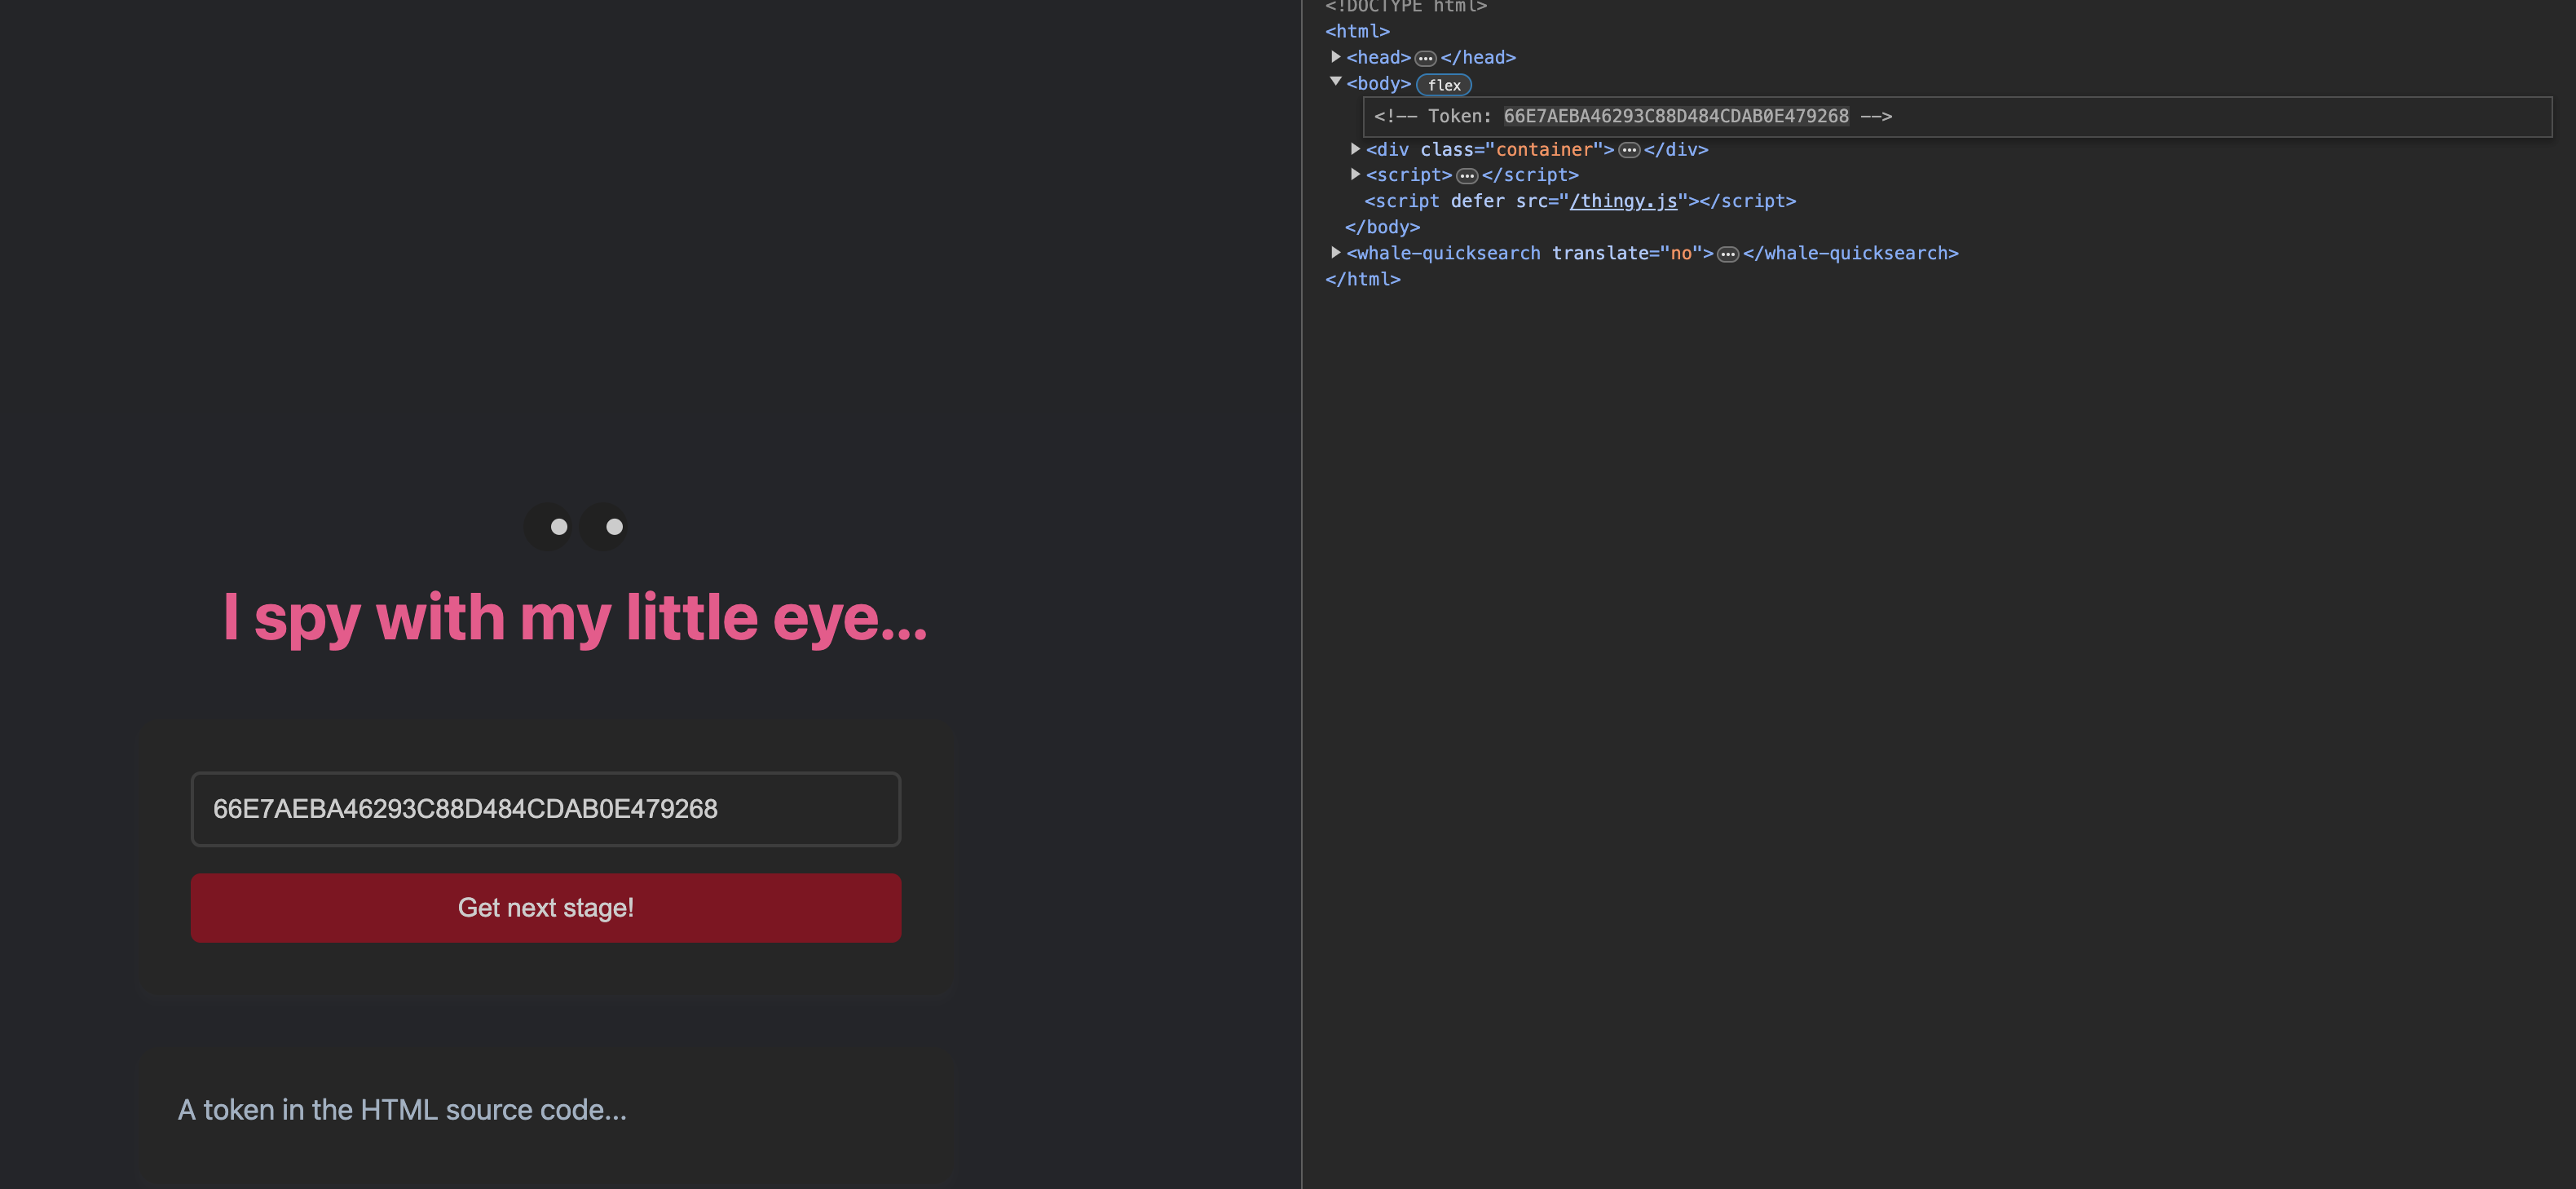
Task: Collapse the body element arrow
Action: [1335, 82]
